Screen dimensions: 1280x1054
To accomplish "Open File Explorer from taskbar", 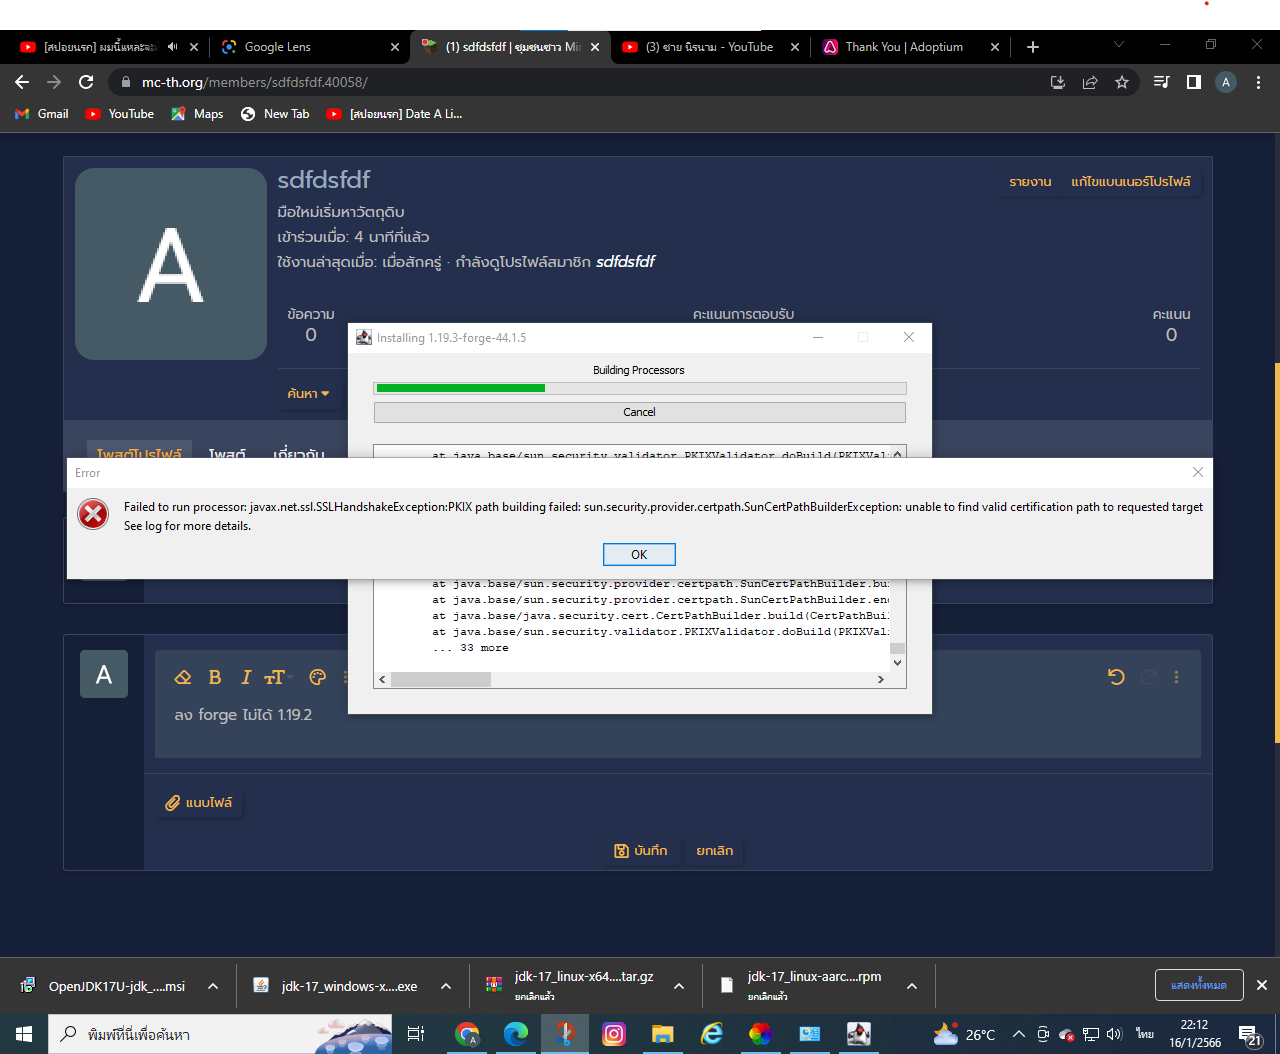I will pos(663,1034).
